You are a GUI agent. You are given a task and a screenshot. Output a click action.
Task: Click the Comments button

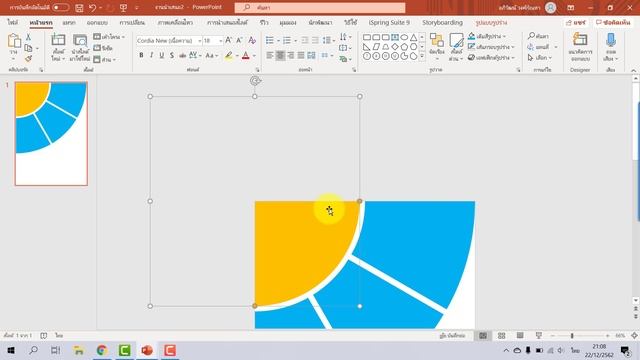coord(613,23)
